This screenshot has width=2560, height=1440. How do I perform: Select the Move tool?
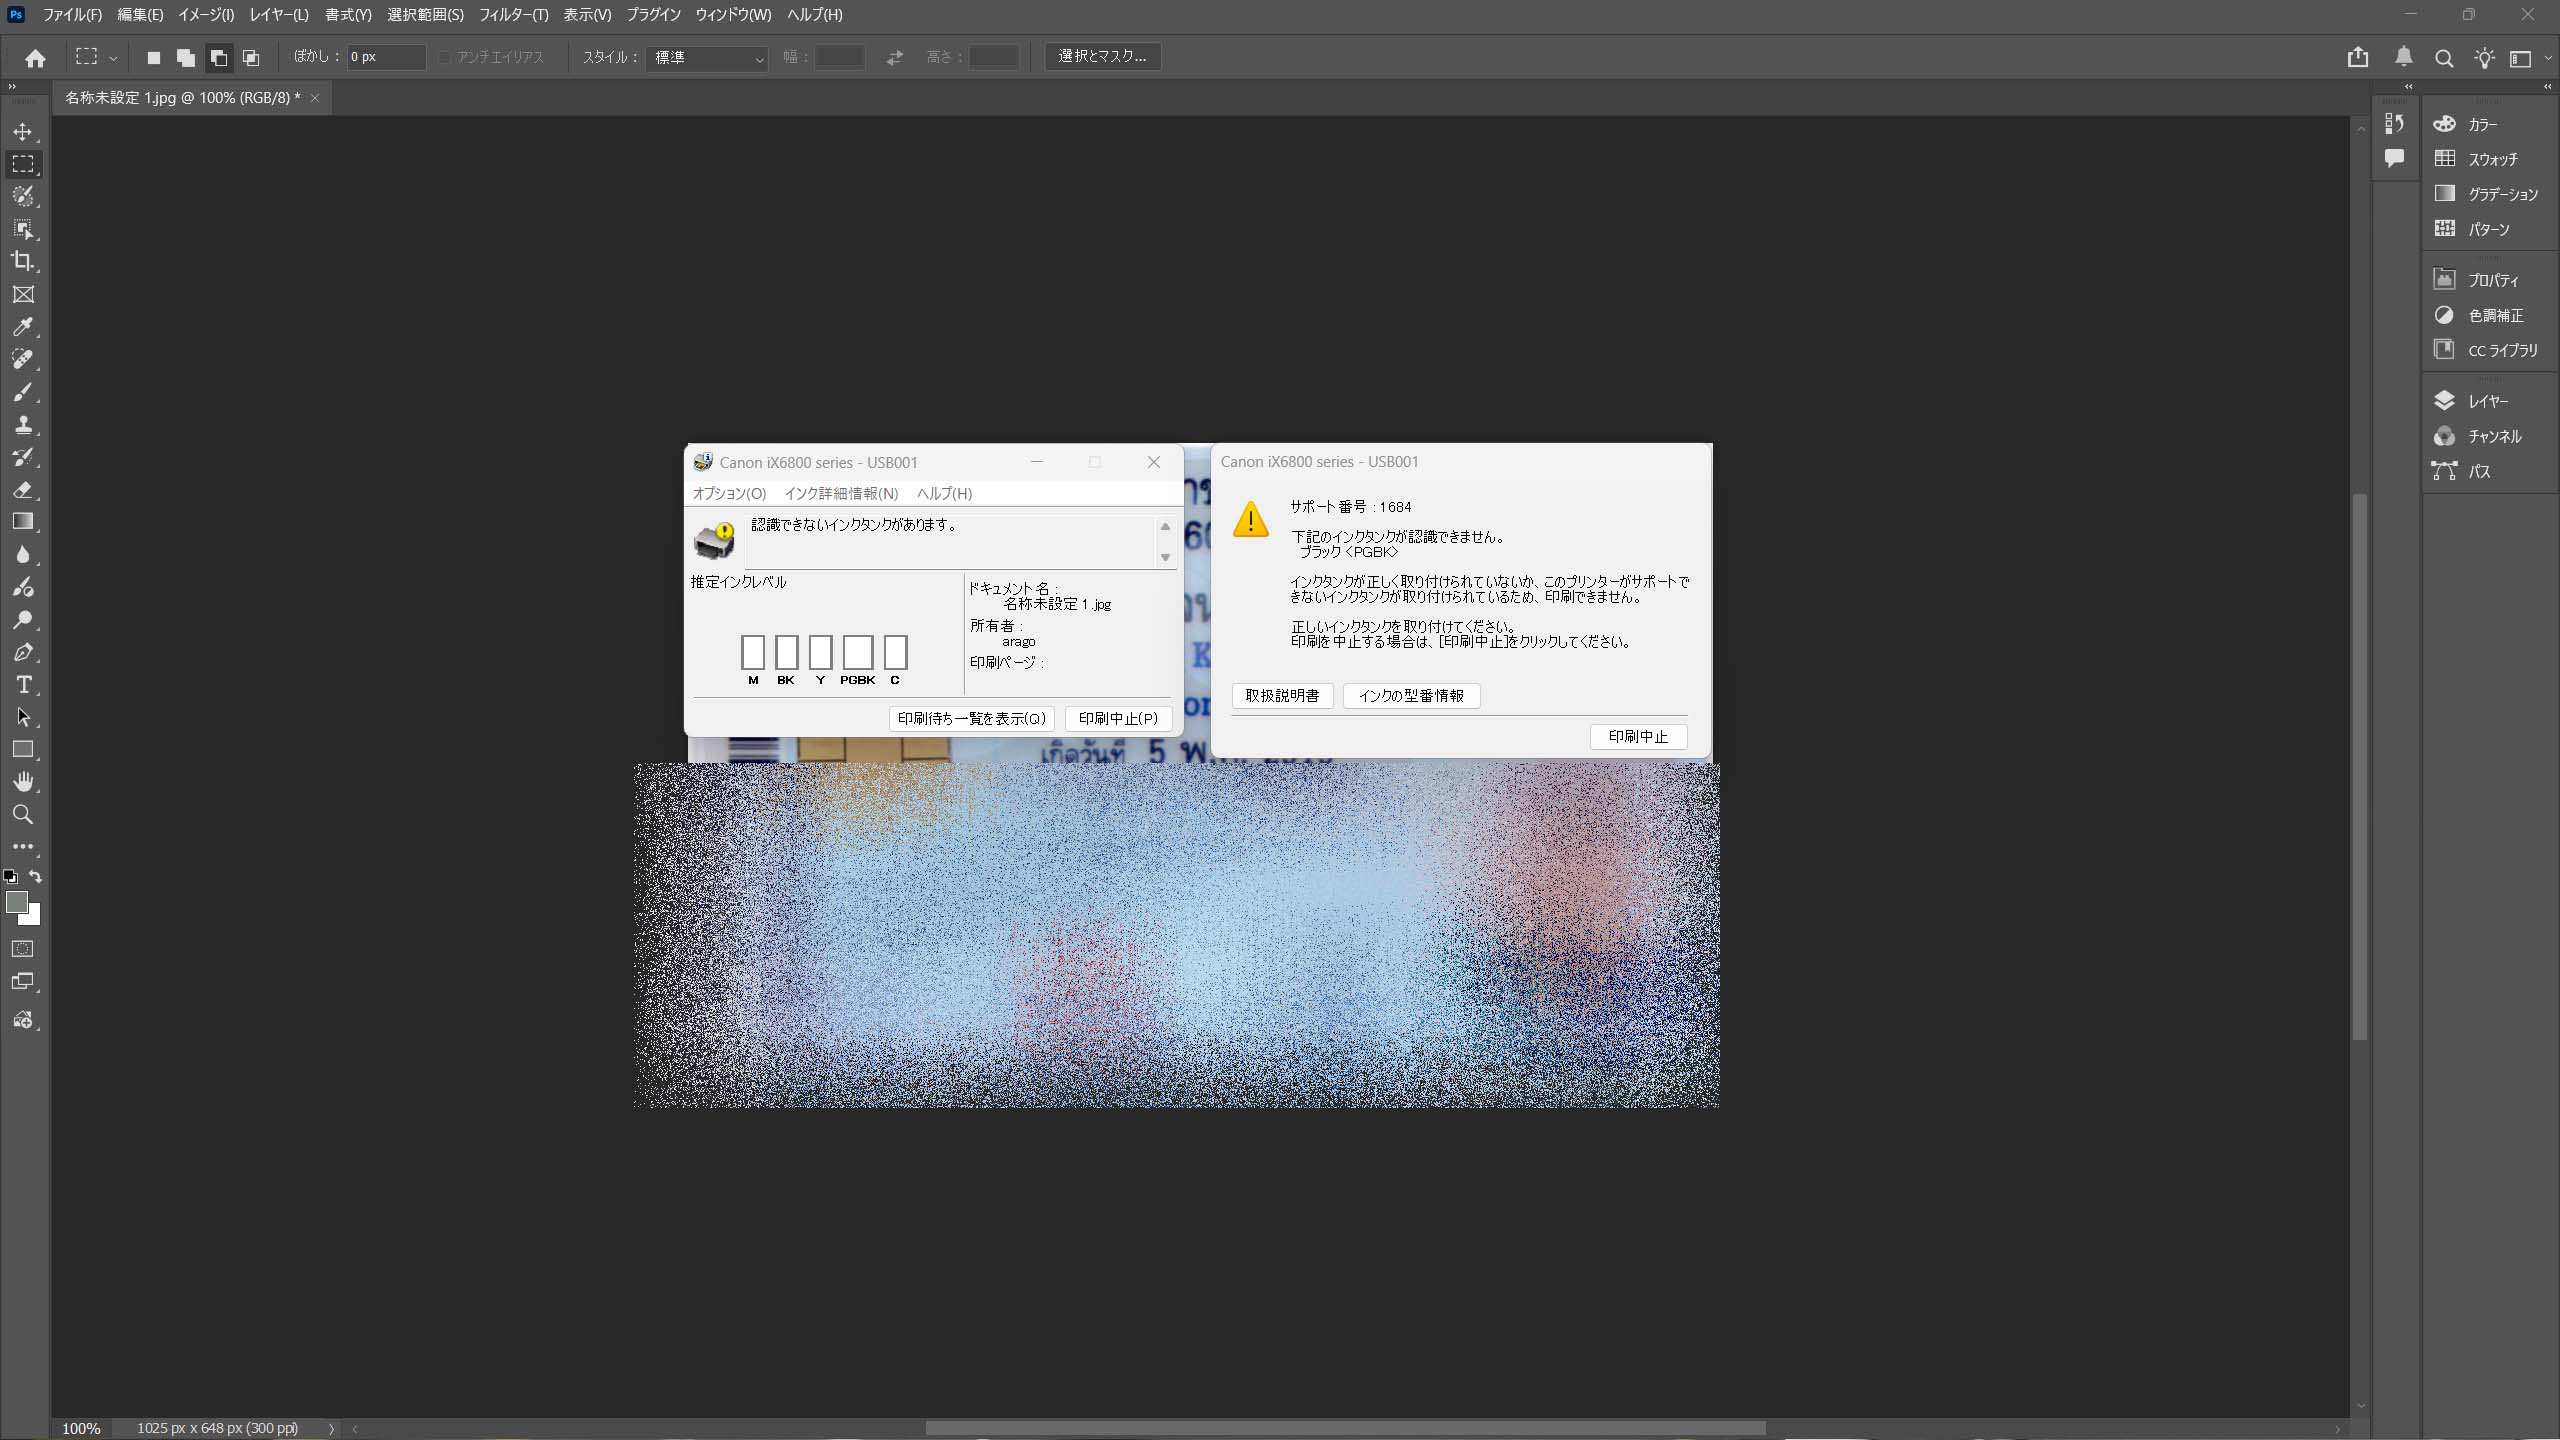23,131
